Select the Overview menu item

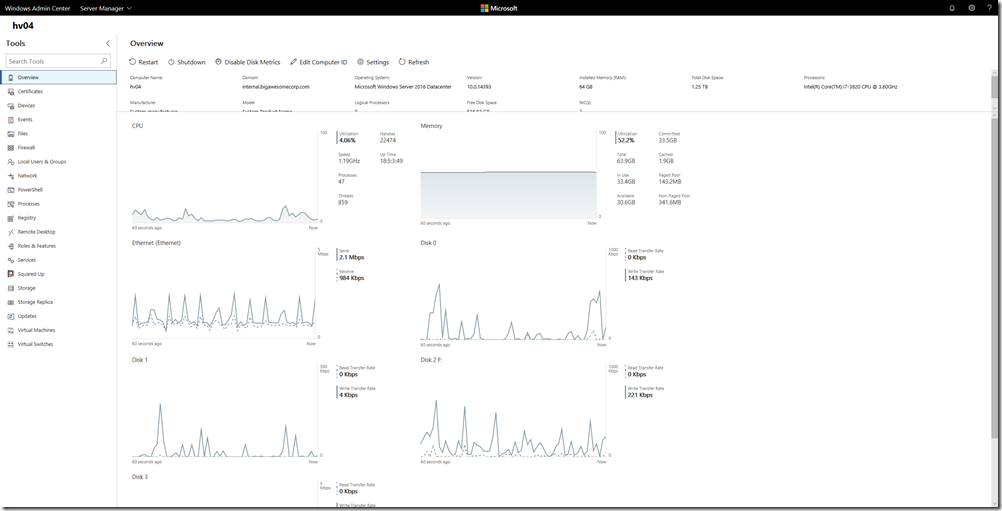click(x=59, y=77)
